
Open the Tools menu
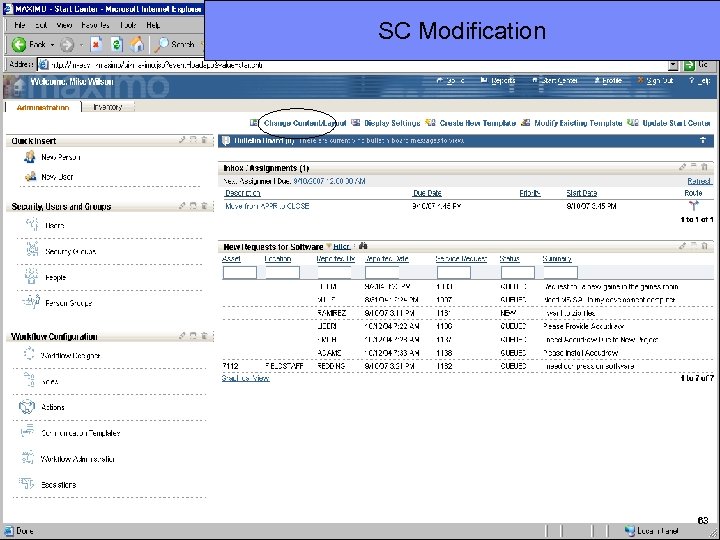tap(128, 25)
